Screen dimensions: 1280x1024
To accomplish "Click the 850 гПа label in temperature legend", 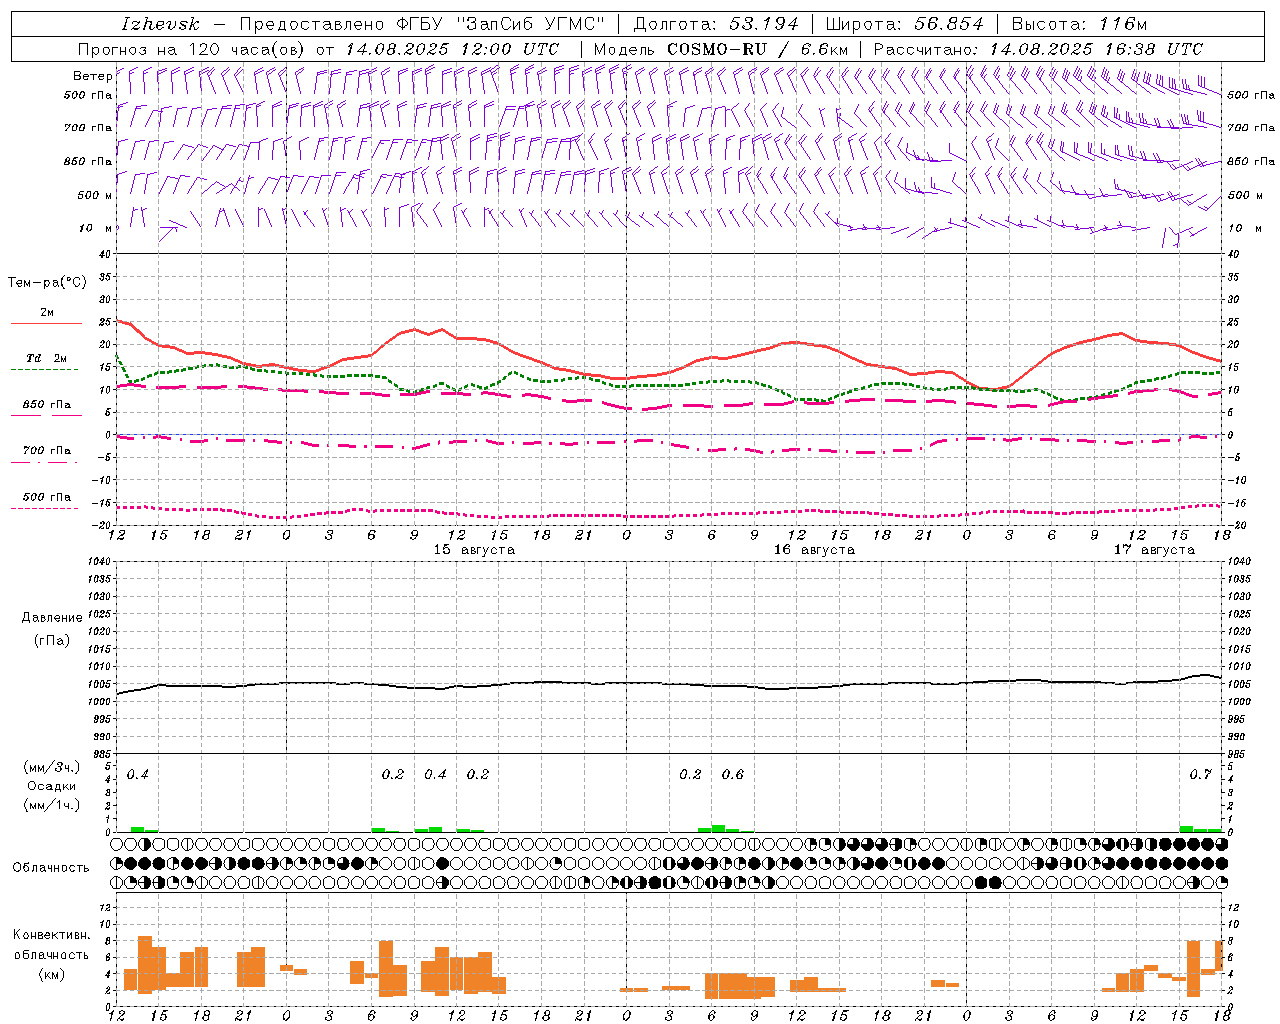I will 47,405.
